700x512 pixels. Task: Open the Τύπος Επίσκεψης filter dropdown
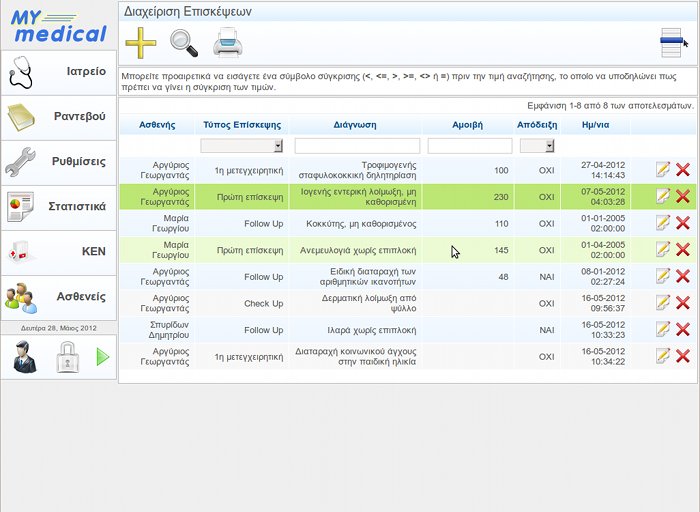pos(242,146)
